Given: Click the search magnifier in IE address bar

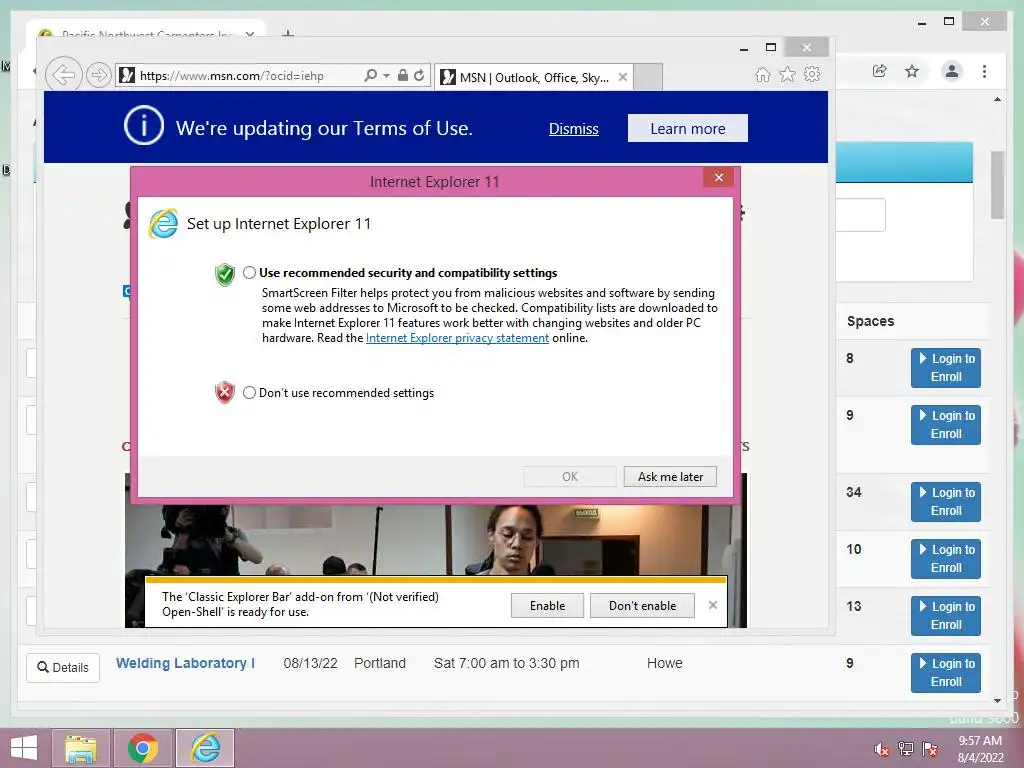Looking at the screenshot, I should pos(370,76).
